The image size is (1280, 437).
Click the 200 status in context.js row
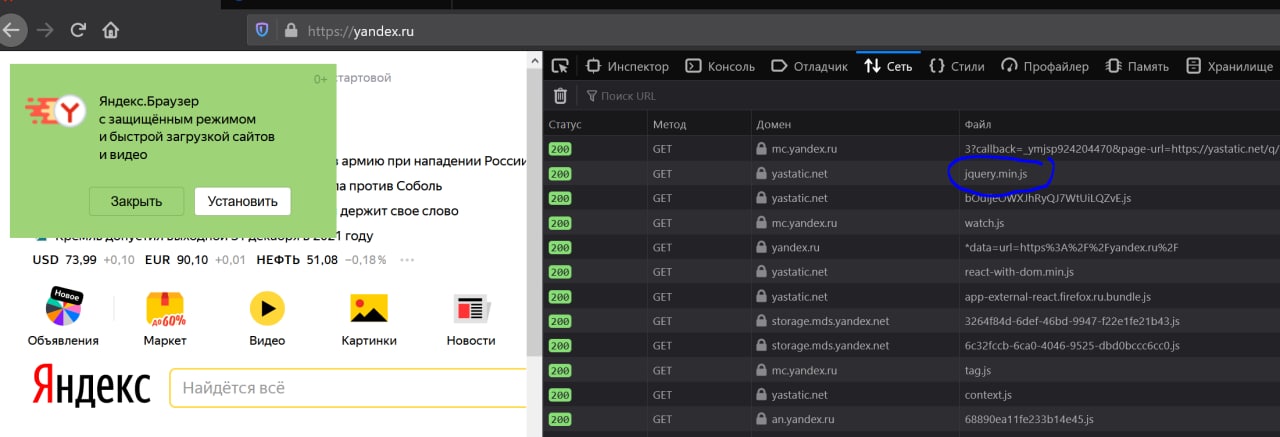coord(560,394)
